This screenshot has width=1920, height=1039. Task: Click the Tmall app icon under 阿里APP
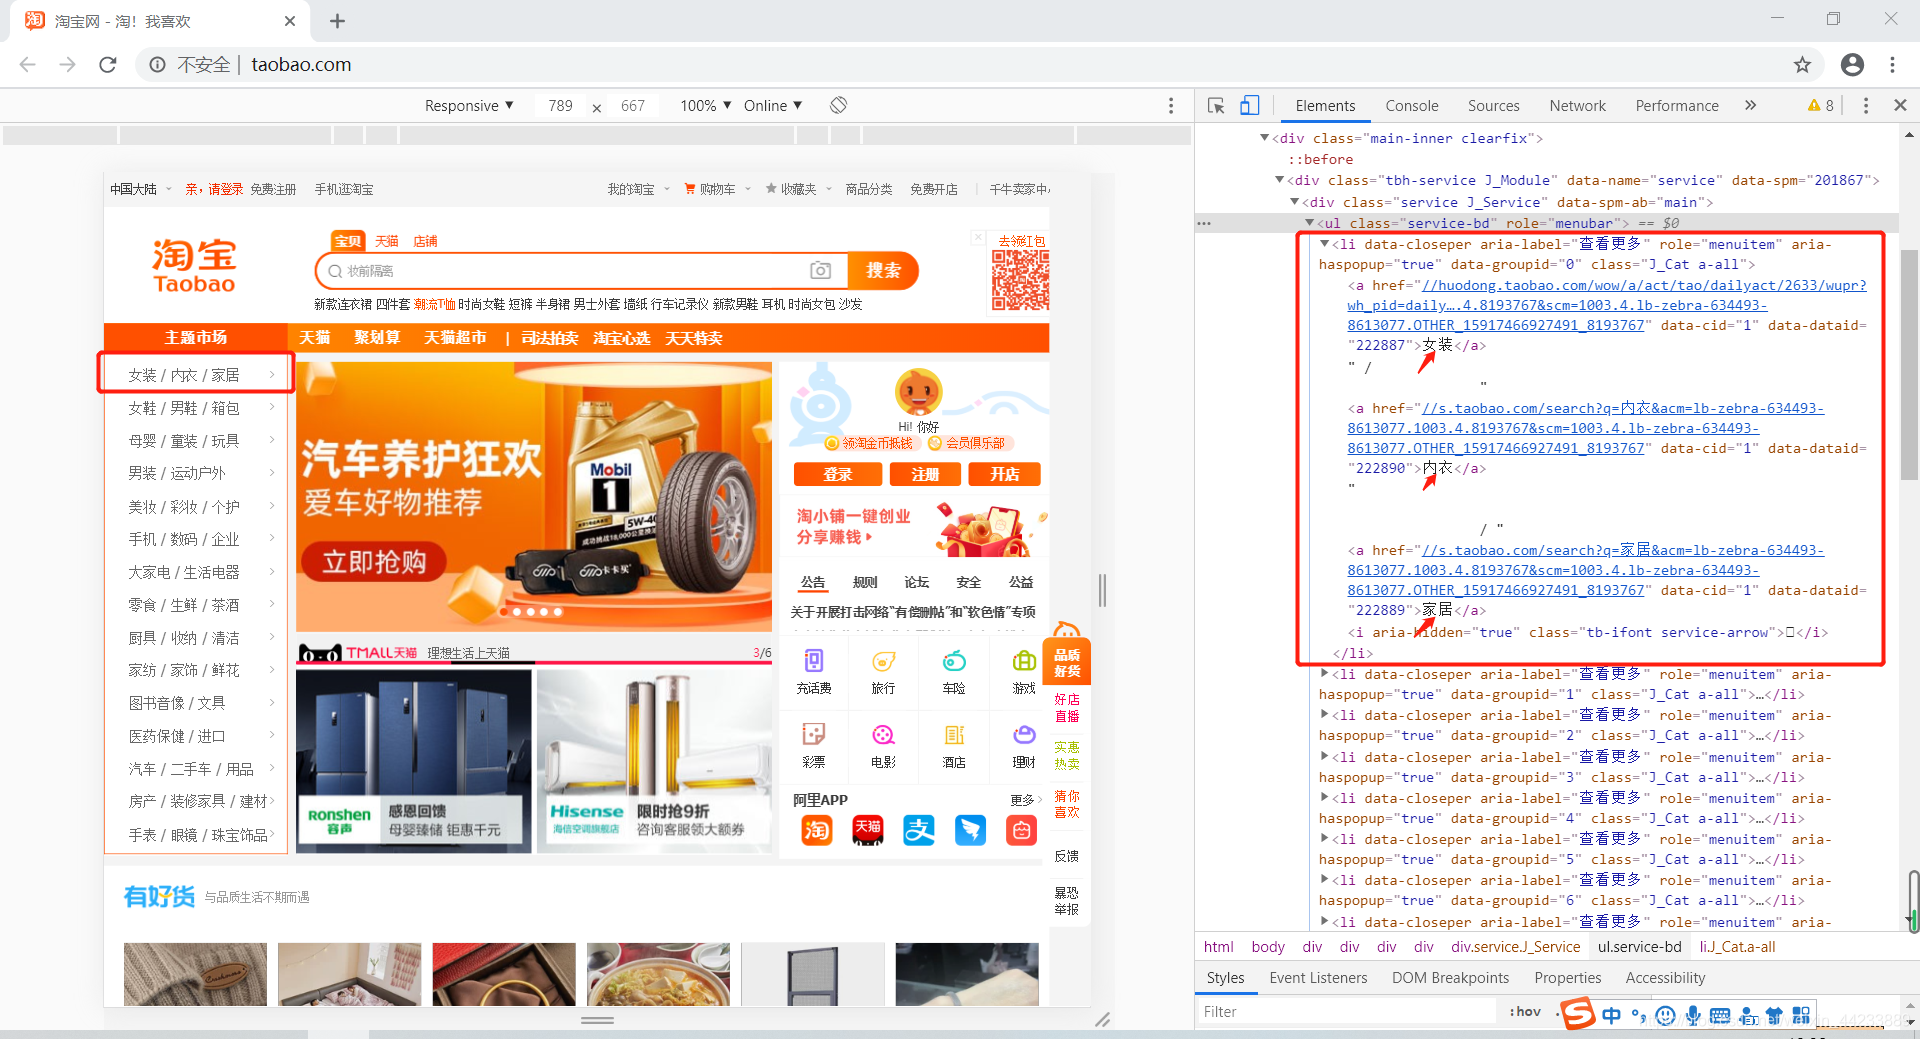pos(868,830)
